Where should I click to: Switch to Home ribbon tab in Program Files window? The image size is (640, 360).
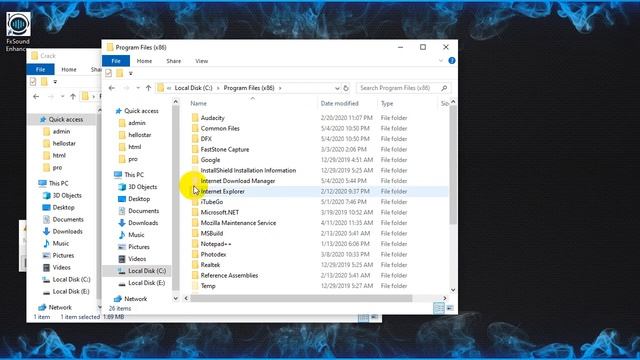[144, 61]
